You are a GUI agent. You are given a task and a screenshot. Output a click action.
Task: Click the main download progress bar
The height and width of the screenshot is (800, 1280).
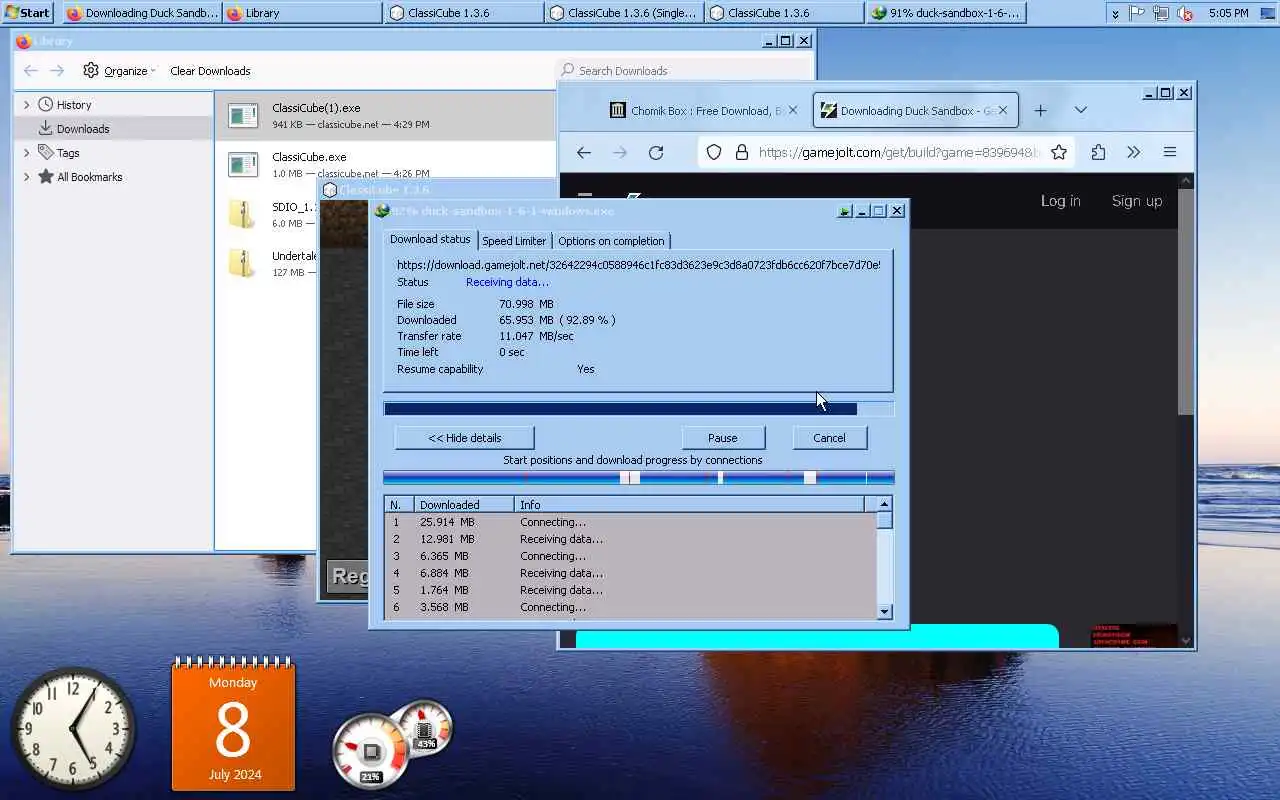(638, 408)
